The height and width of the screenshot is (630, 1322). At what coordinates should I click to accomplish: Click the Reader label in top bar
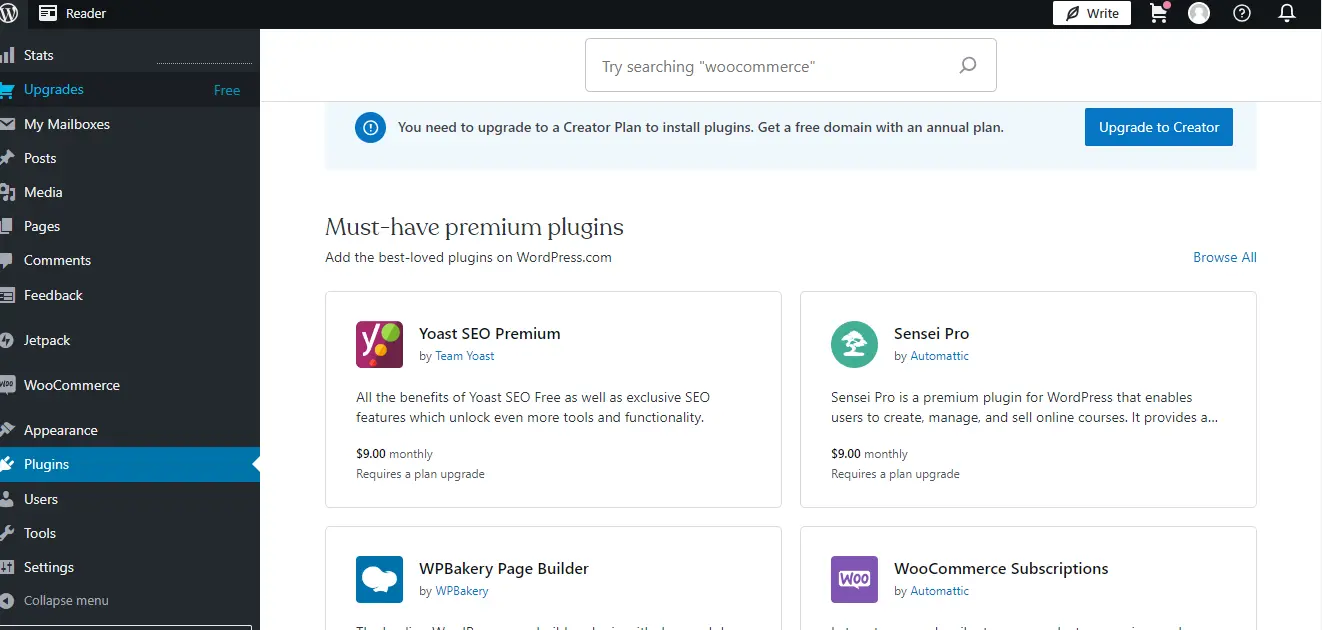86,14
